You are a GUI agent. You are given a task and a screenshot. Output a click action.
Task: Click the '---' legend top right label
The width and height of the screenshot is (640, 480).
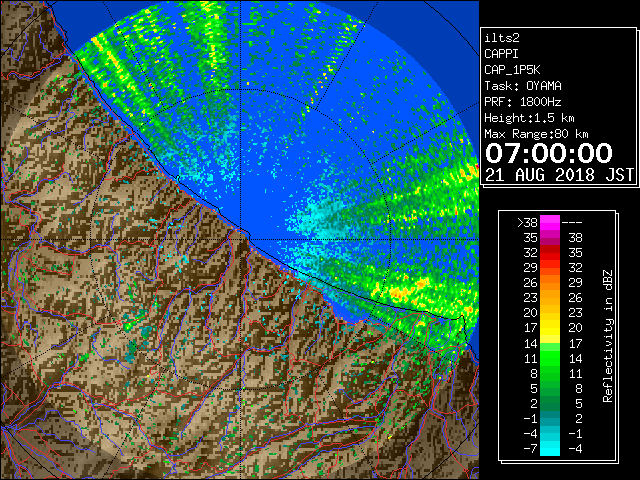click(572, 223)
